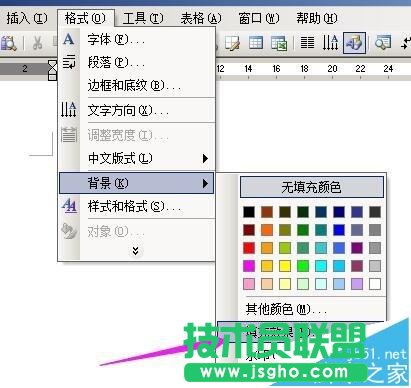
Task: Open the 表格(A) menu
Action: click(x=201, y=18)
